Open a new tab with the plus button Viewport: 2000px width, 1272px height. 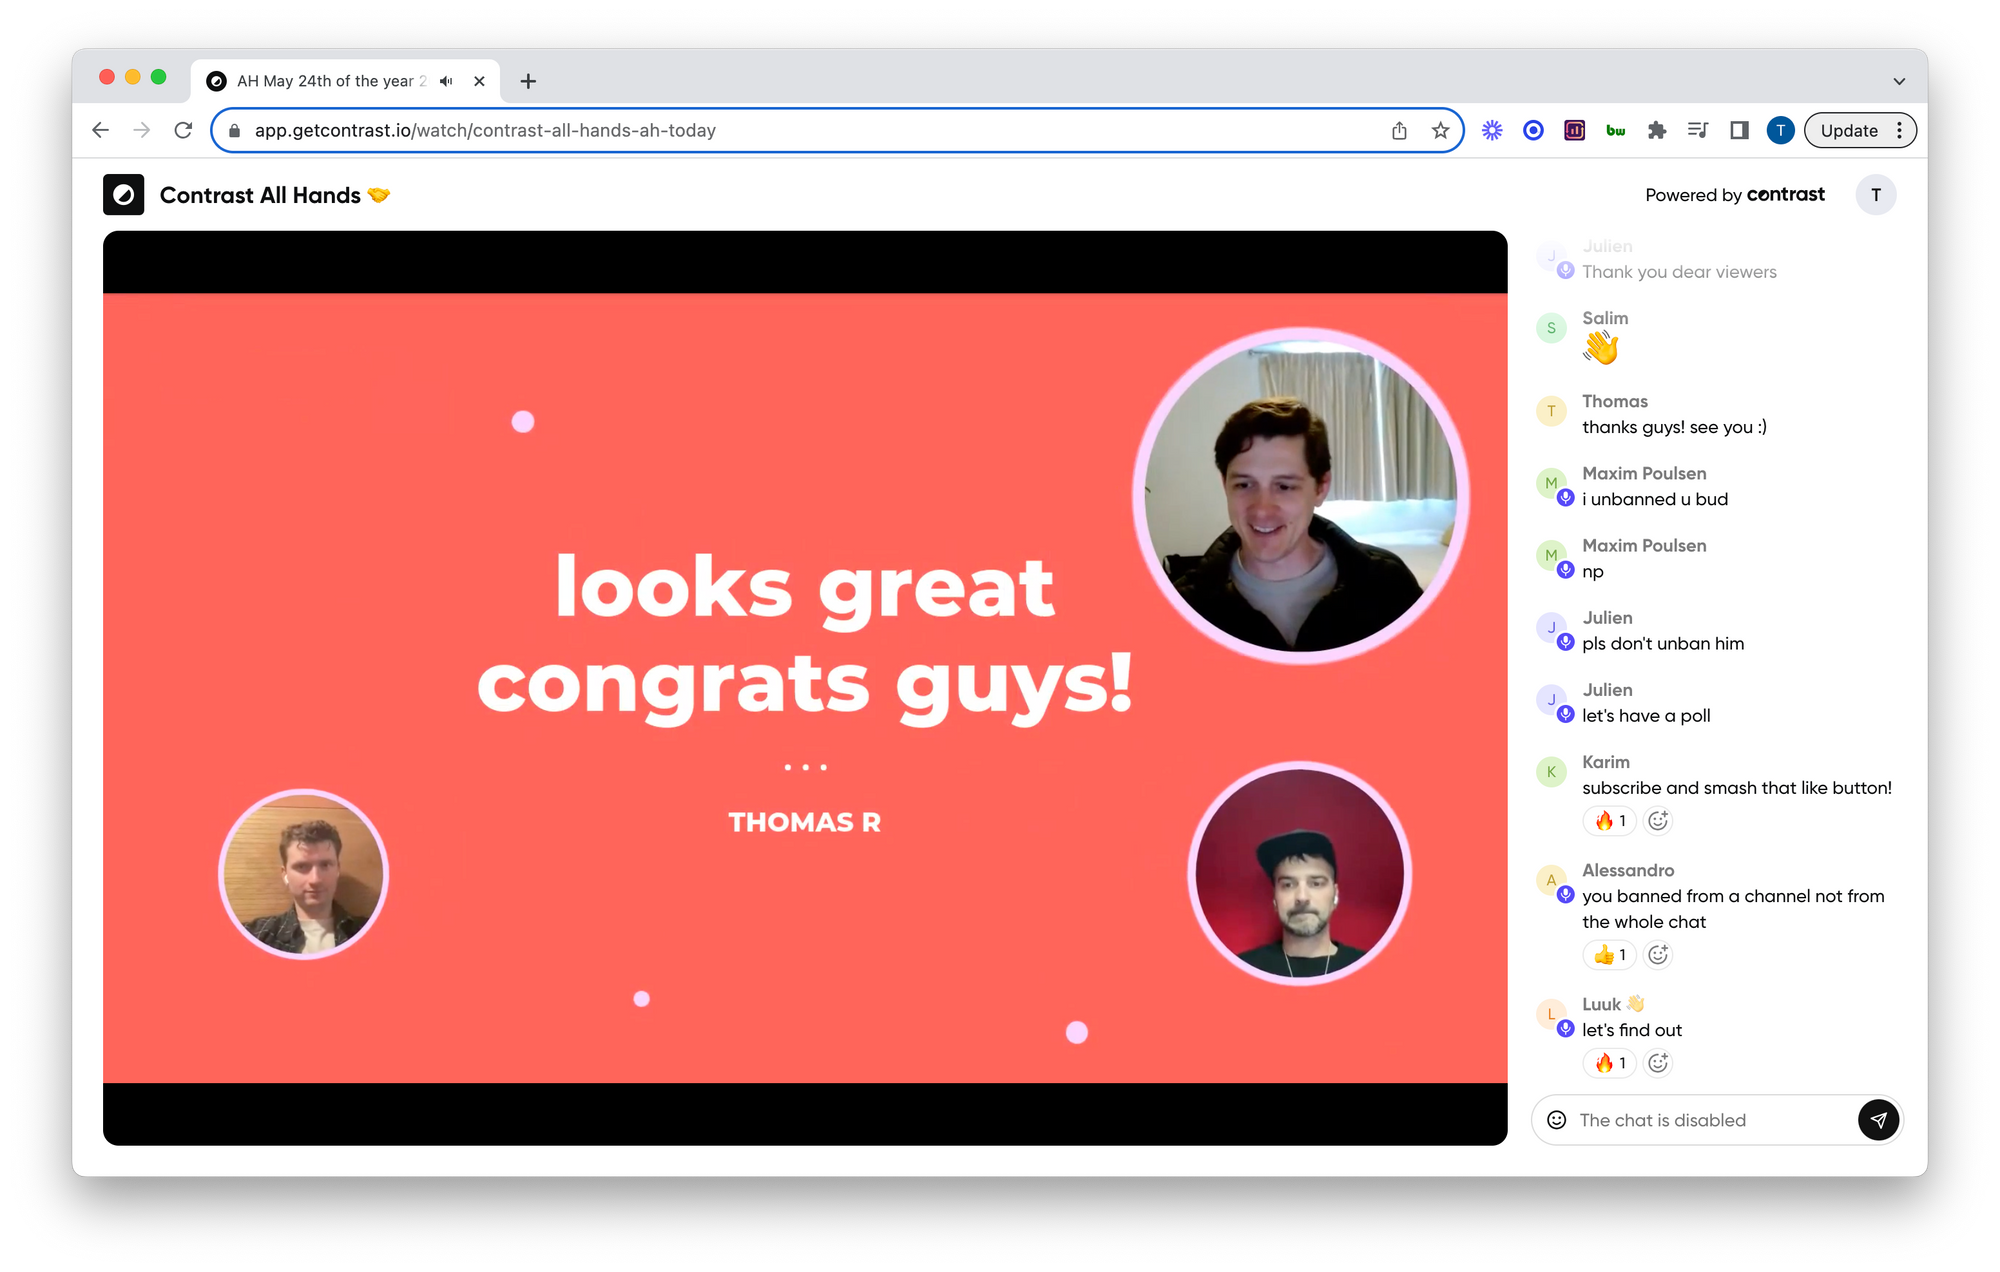528,81
